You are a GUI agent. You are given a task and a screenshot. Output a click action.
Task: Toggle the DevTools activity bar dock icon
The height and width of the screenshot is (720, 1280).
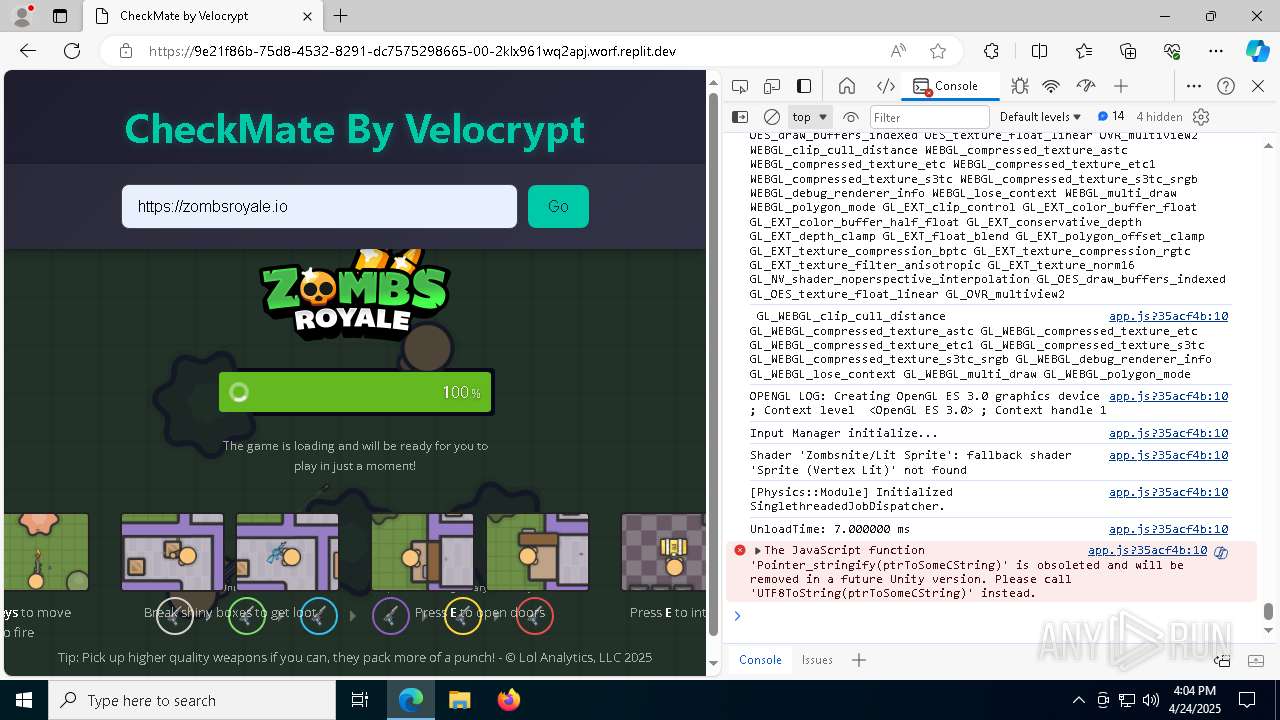coord(804,86)
